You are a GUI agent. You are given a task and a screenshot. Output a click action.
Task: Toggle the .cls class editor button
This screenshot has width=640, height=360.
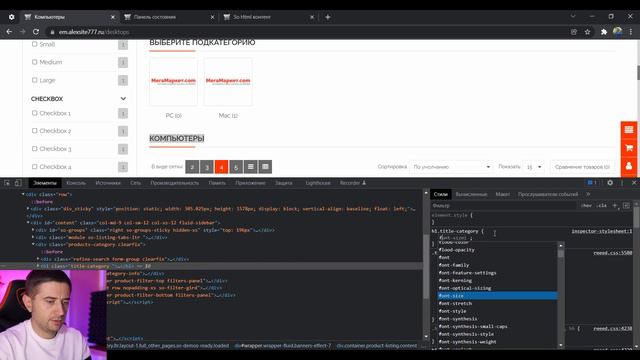(602, 206)
